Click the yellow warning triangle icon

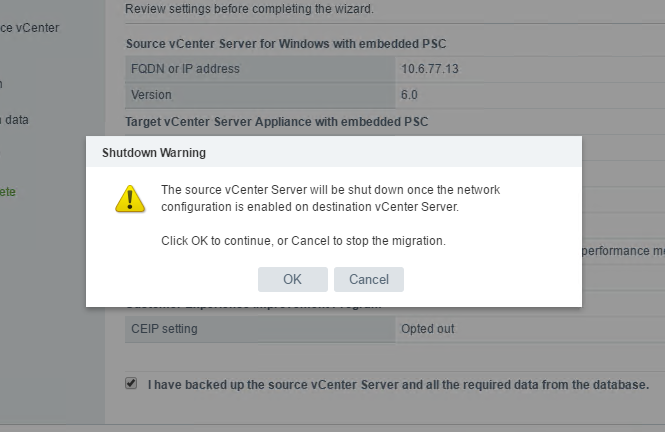click(x=130, y=199)
